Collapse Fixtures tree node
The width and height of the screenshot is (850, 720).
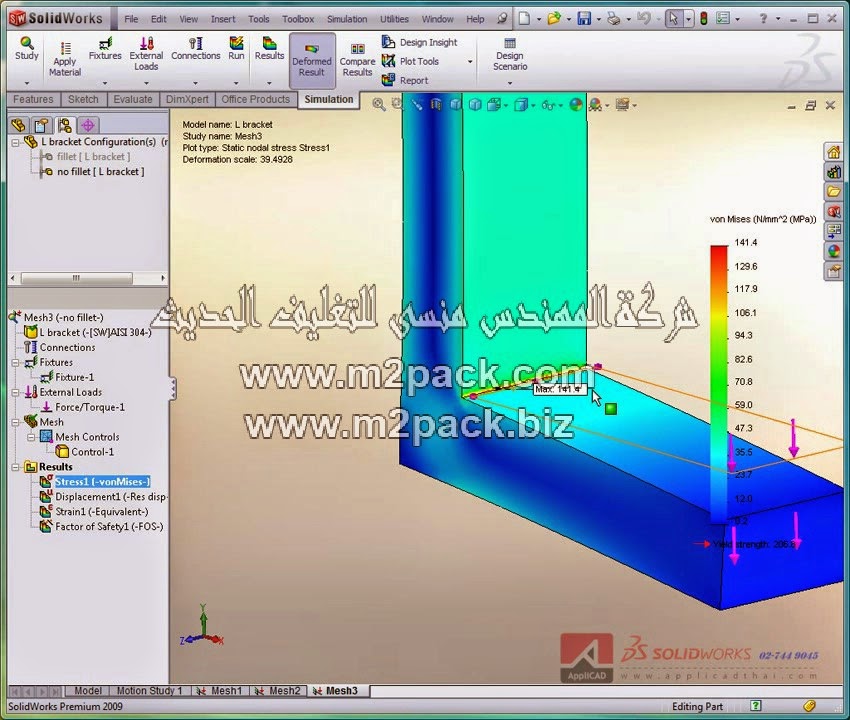(x=15, y=362)
